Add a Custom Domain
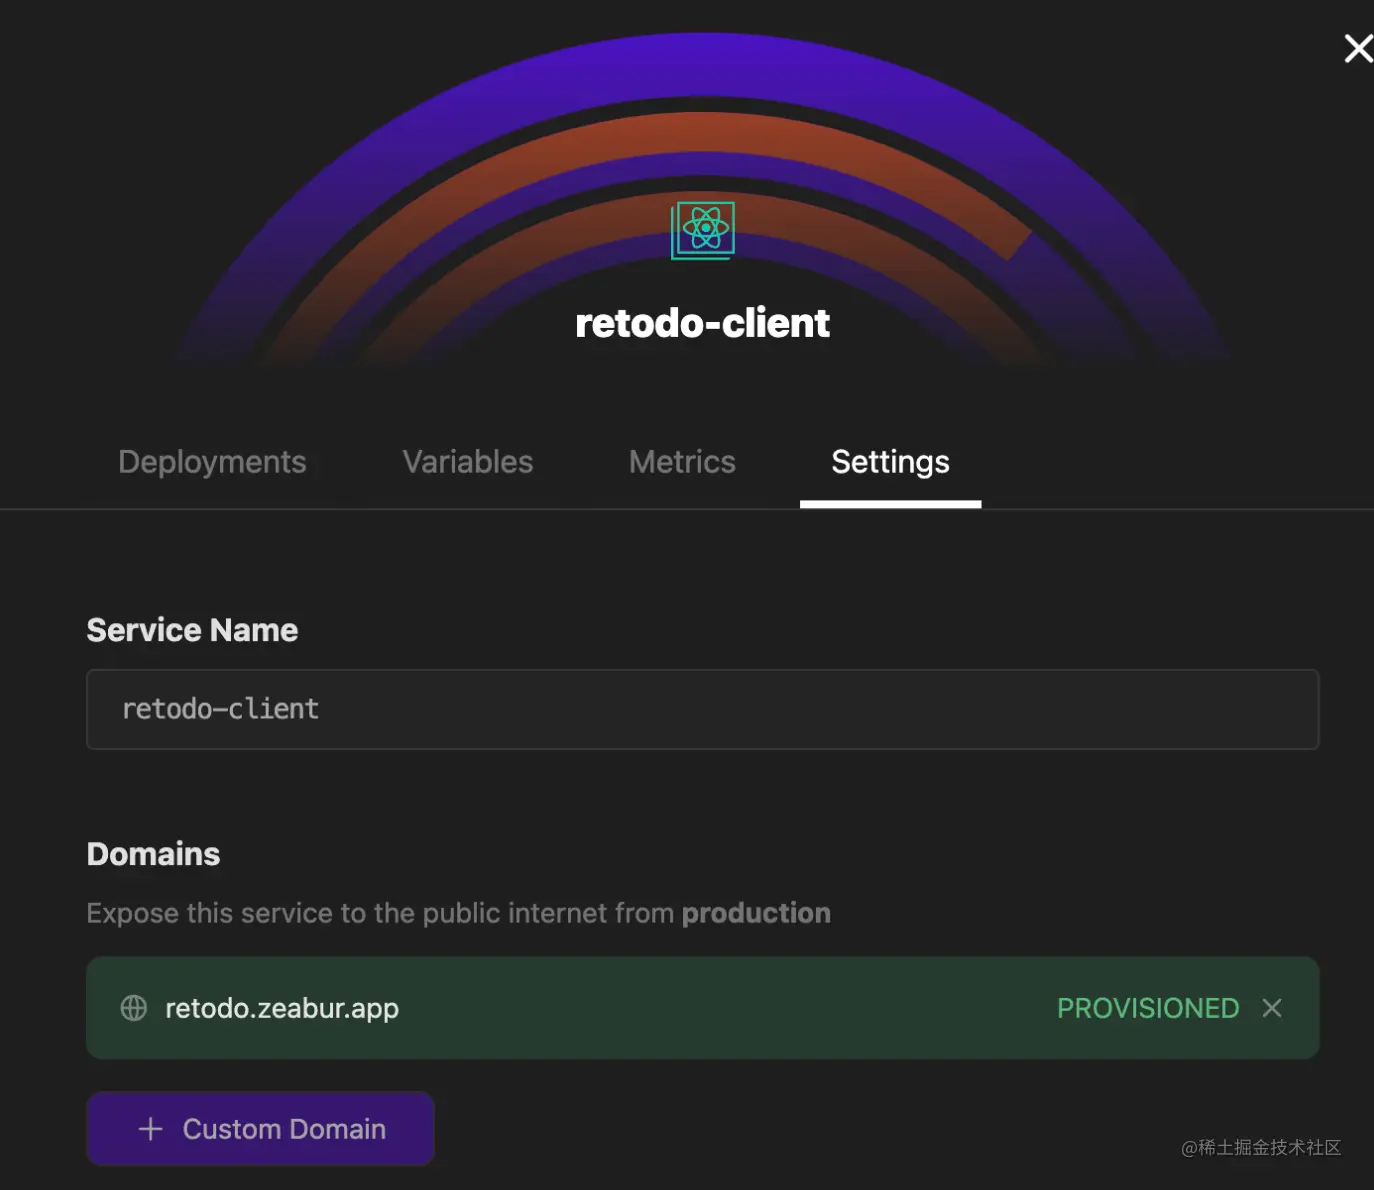Viewport: 1374px width, 1190px height. (260, 1128)
